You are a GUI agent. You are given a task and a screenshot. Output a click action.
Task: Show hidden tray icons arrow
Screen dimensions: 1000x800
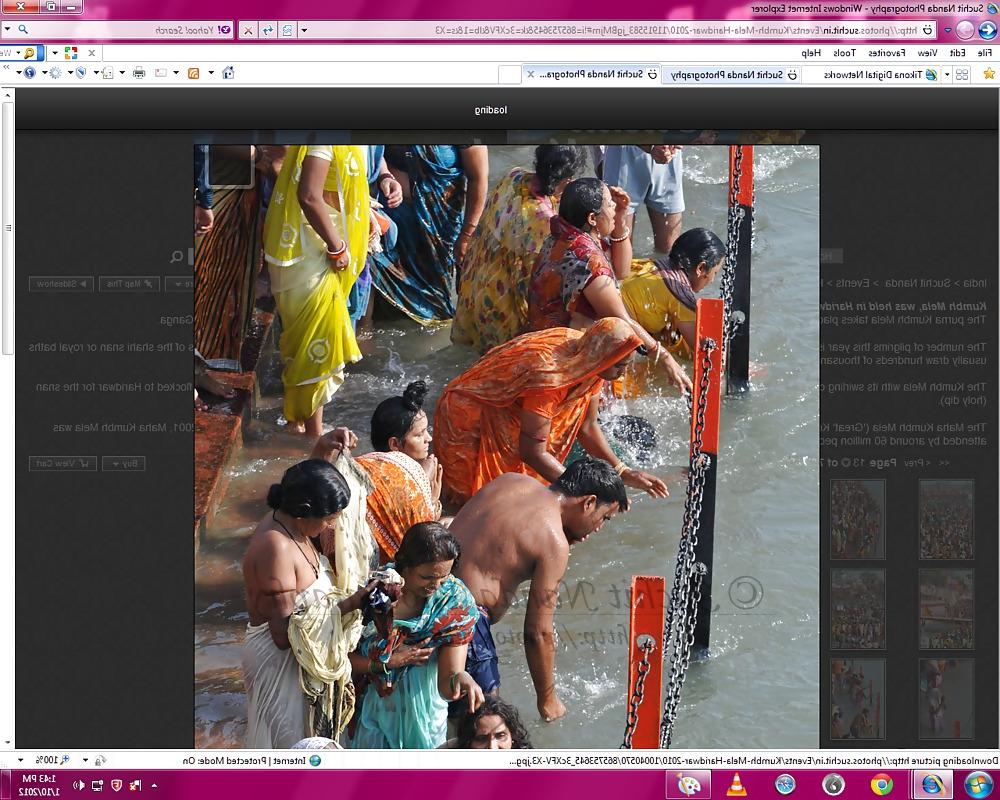coord(154,785)
